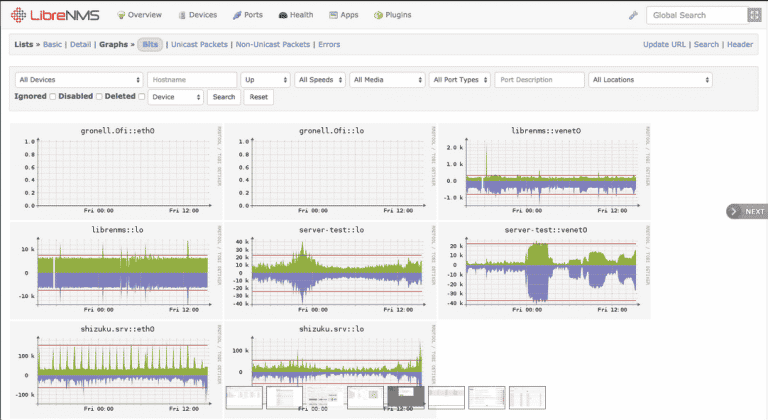This screenshot has height=420, width=768.
Task: Click the Port Description input field
Action: (x=539, y=79)
